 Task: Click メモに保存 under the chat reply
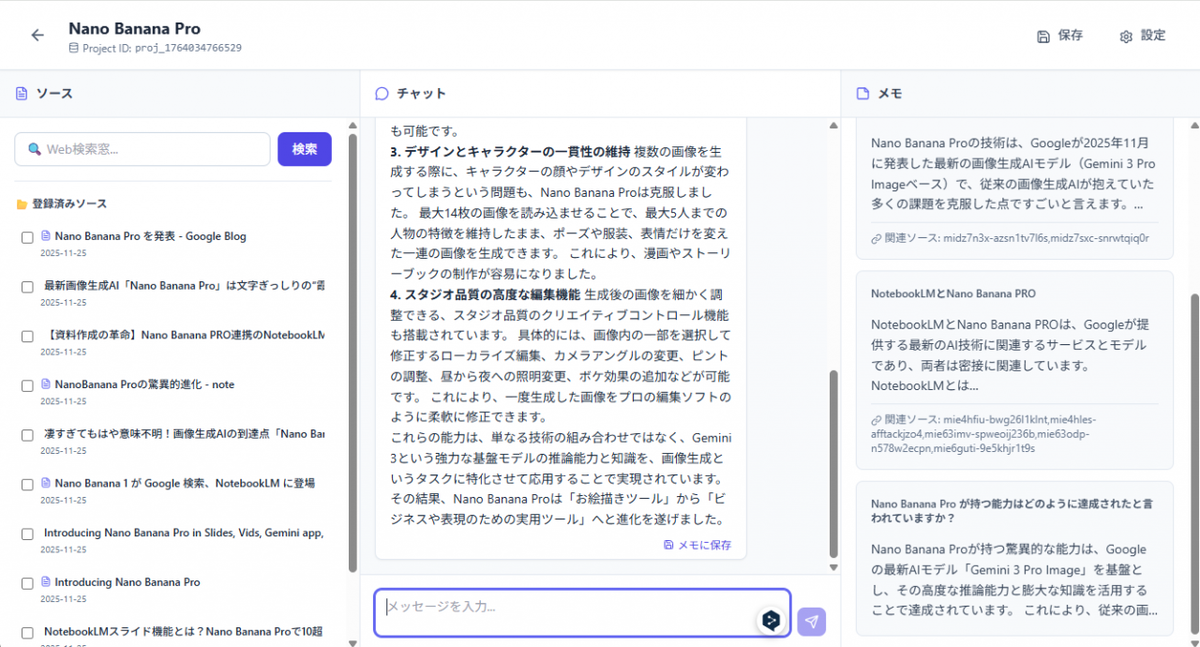click(697, 545)
